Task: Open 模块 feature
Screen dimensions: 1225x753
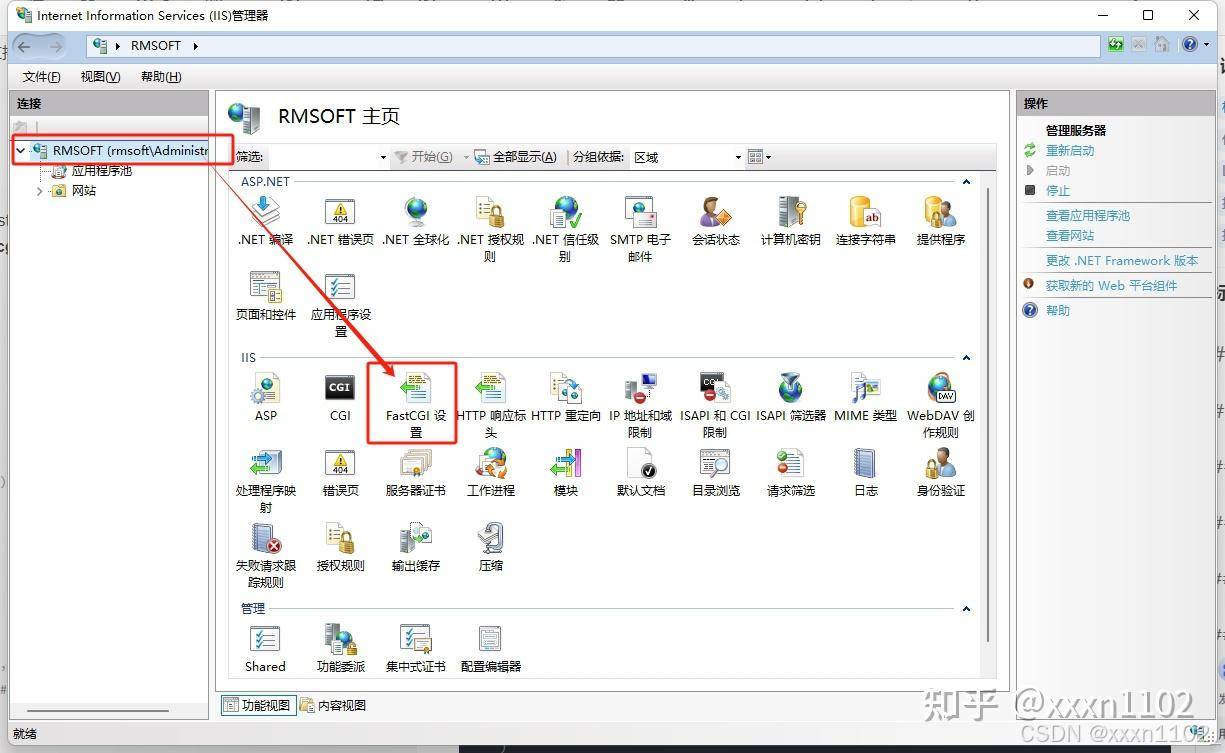Action: coord(565,473)
